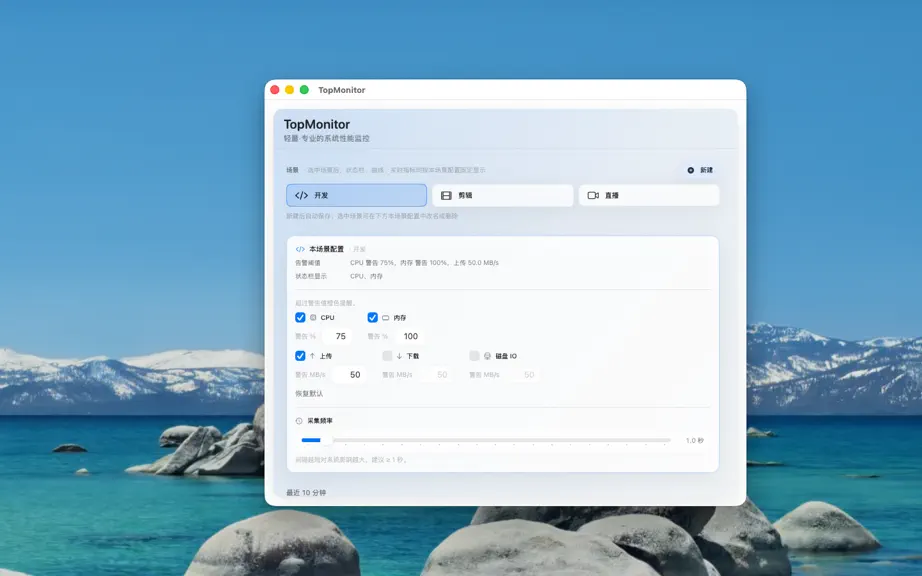Click the "告警阈值" label
922x576 pixels.
308,263
